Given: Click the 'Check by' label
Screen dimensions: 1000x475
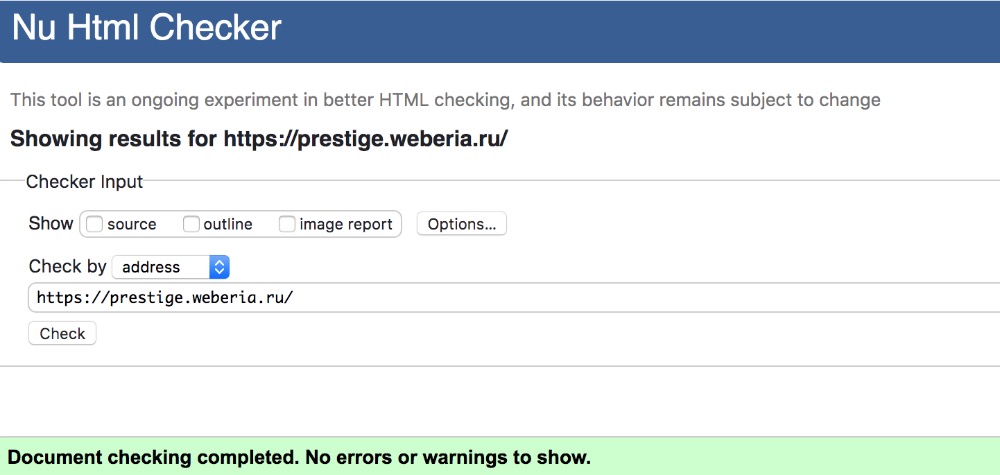Looking at the screenshot, I should [x=67, y=267].
